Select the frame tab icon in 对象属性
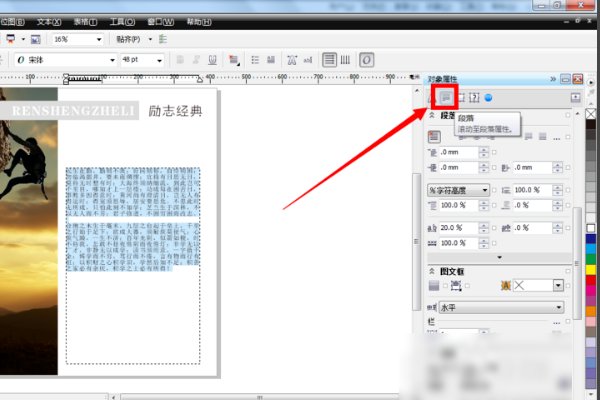 tap(461, 98)
